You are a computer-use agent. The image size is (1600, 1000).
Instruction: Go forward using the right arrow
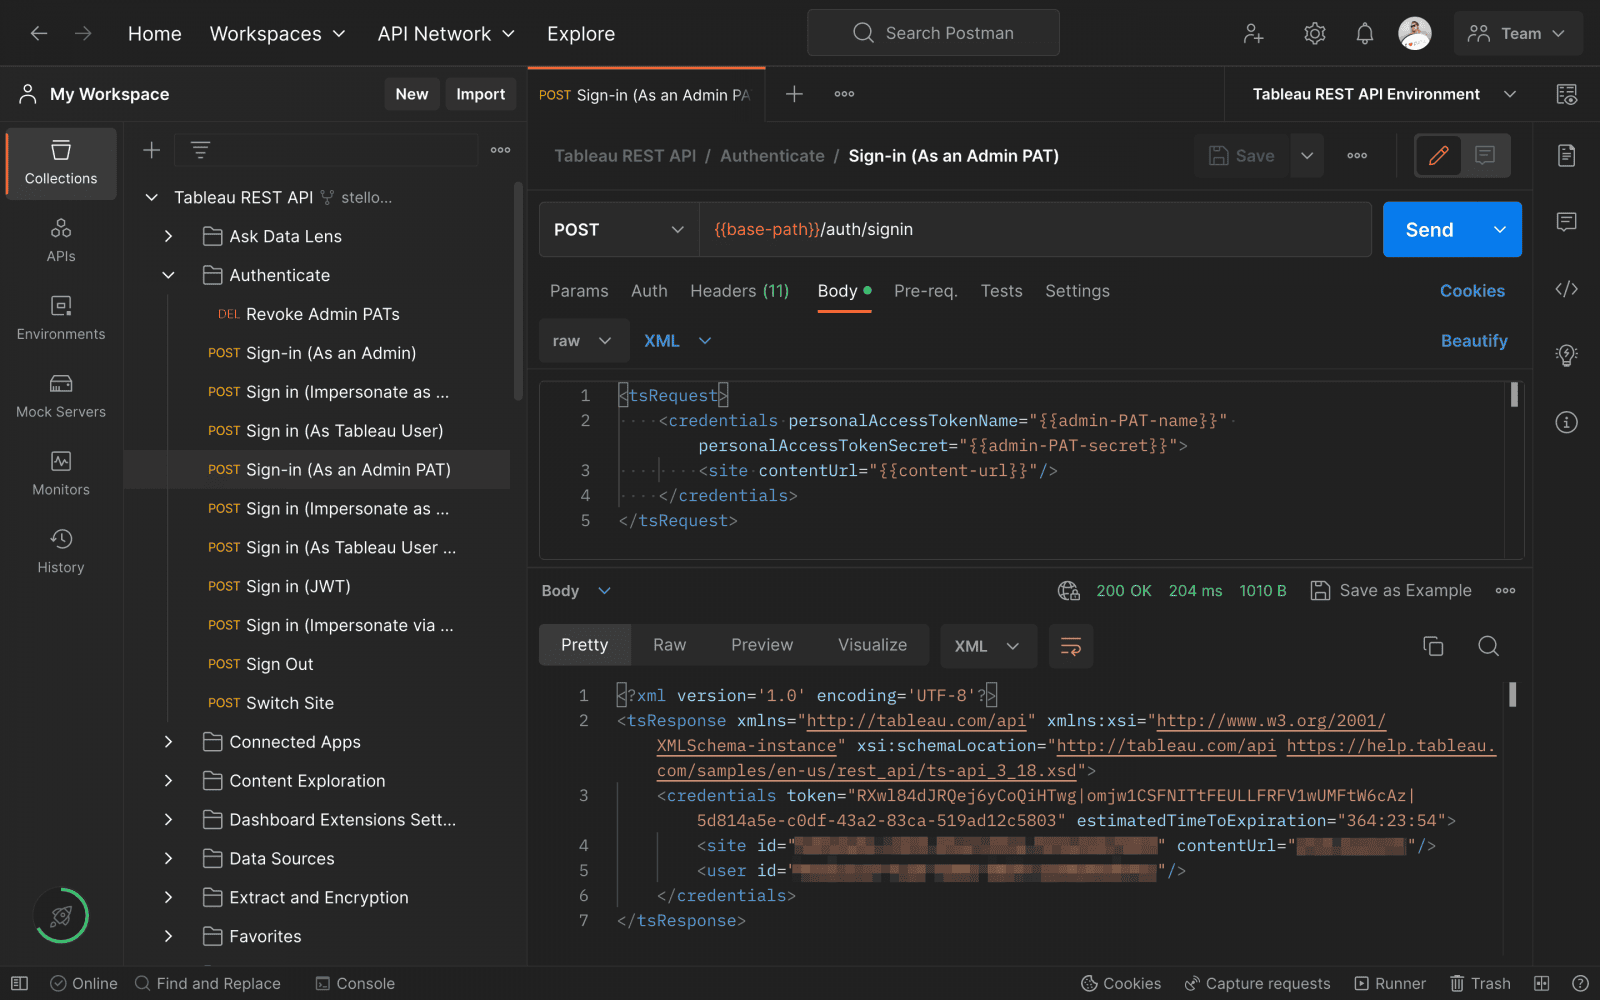click(x=83, y=33)
